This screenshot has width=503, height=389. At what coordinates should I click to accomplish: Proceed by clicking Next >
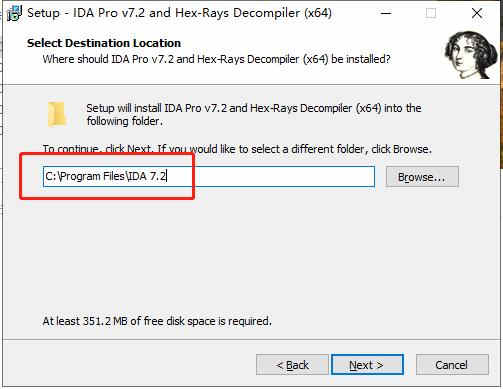tap(367, 365)
